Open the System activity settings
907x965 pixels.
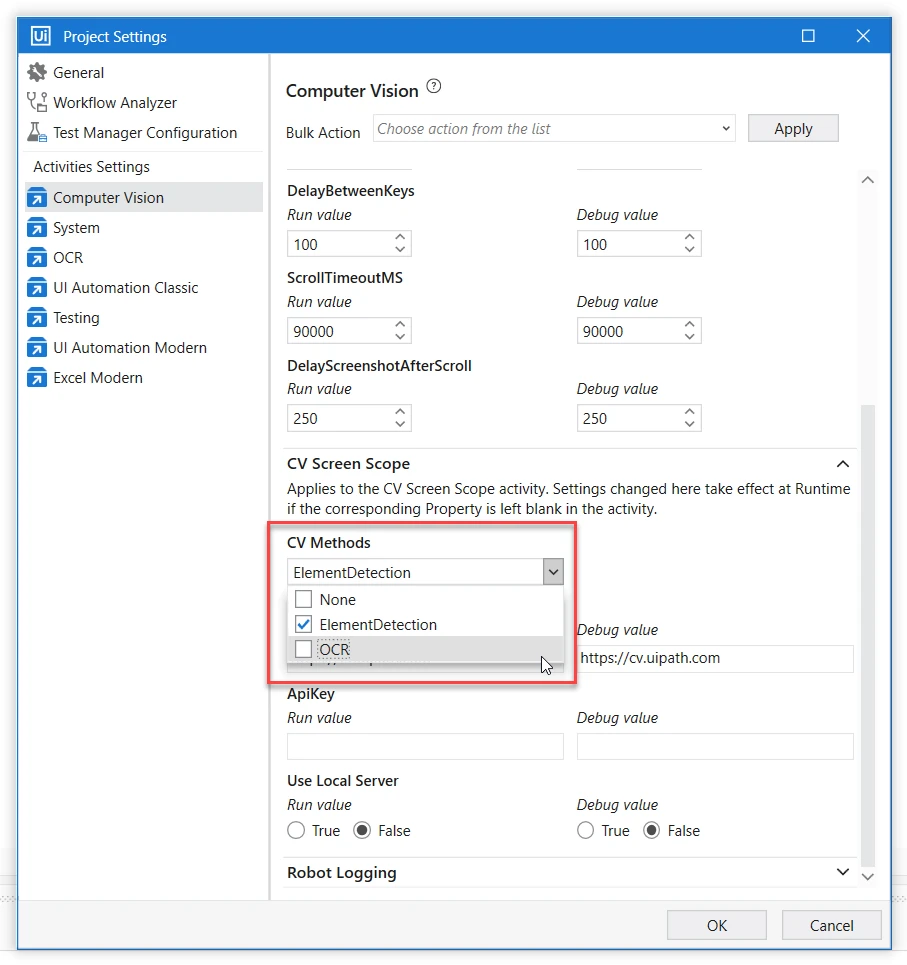(x=76, y=227)
